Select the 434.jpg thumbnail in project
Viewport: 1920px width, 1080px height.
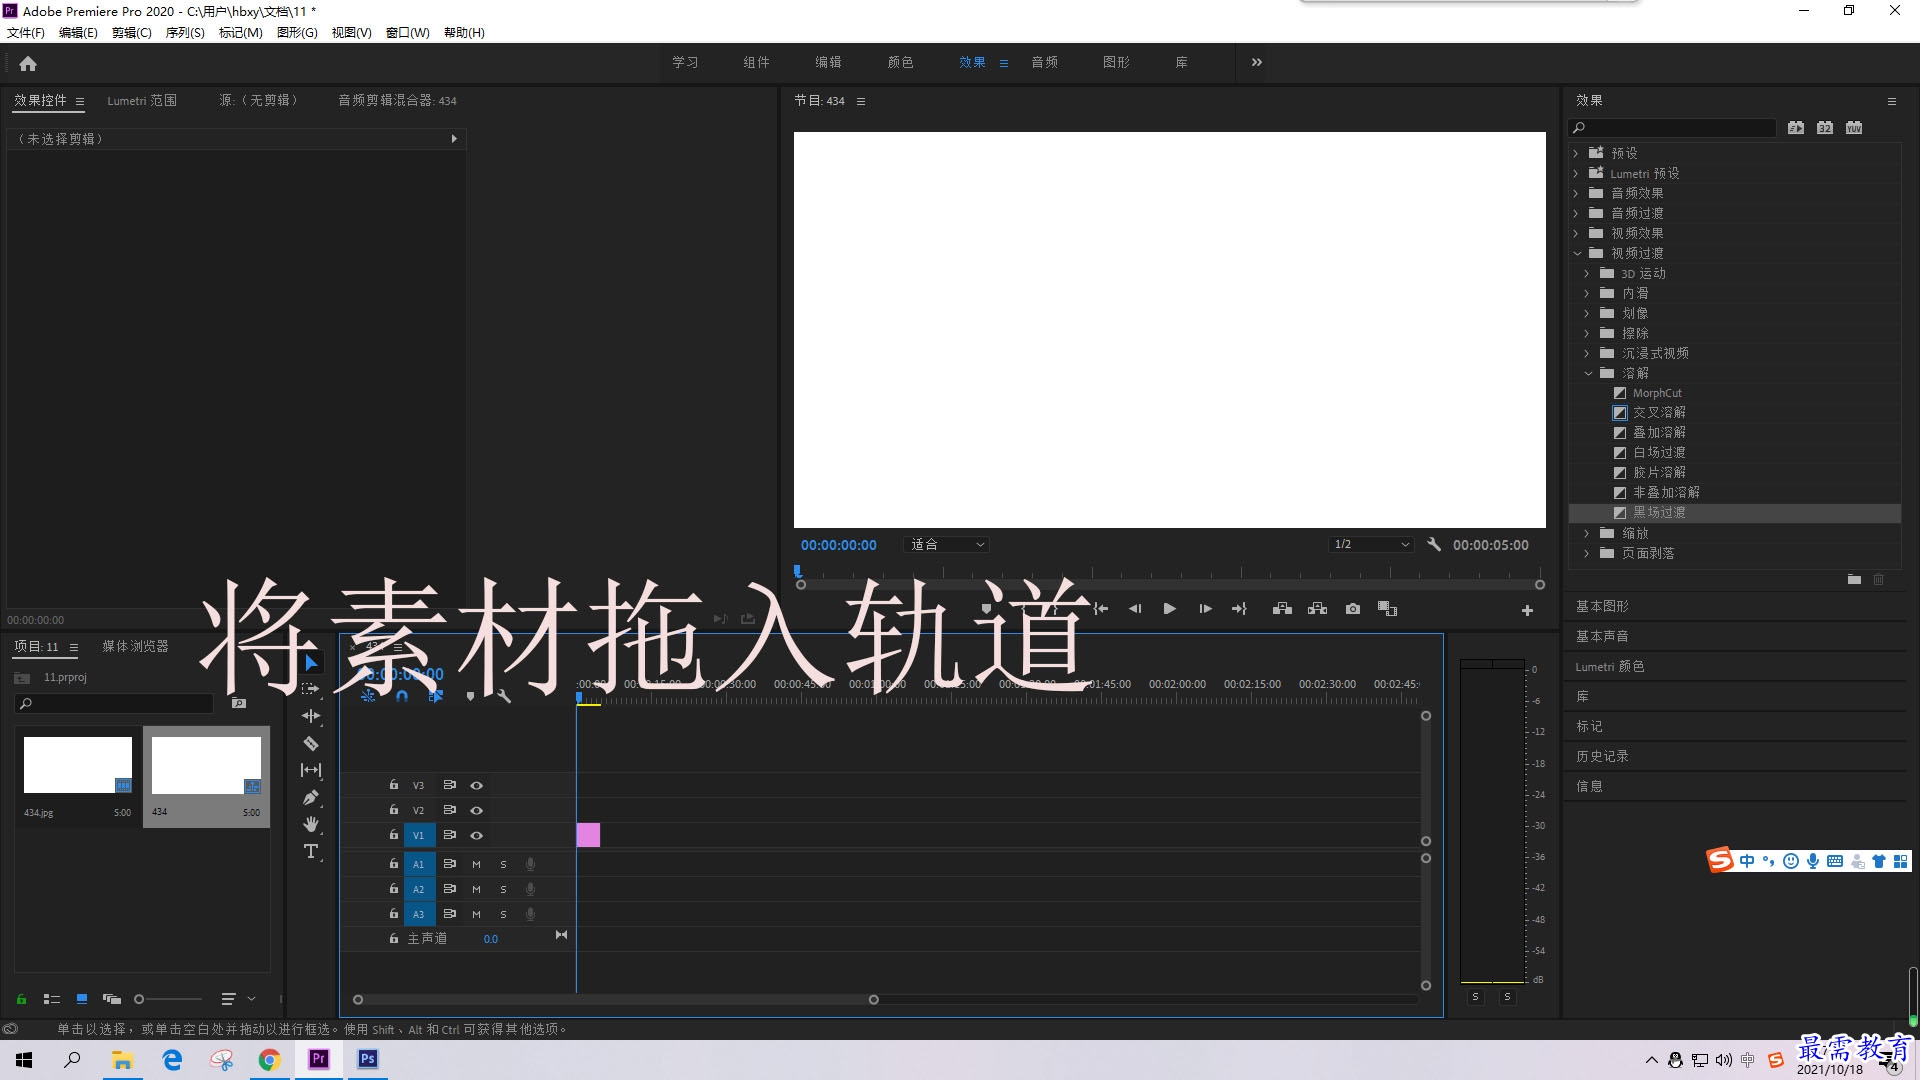pos(78,765)
